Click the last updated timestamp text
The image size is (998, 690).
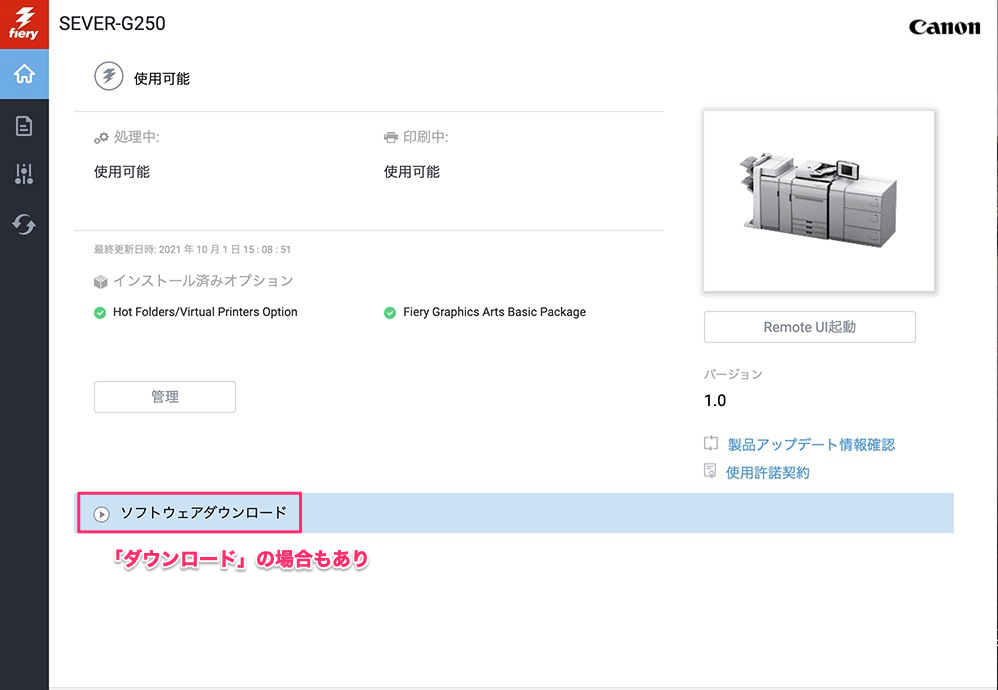point(192,250)
